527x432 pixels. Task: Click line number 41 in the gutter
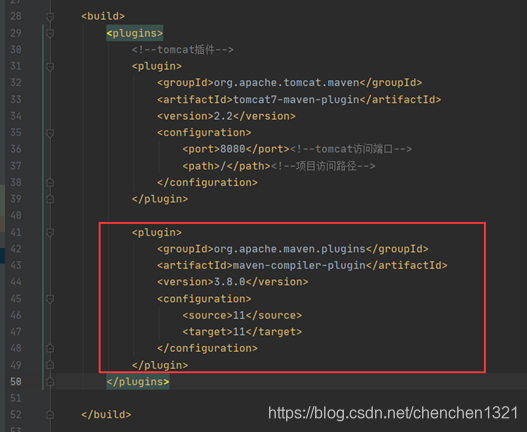[x=16, y=232]
